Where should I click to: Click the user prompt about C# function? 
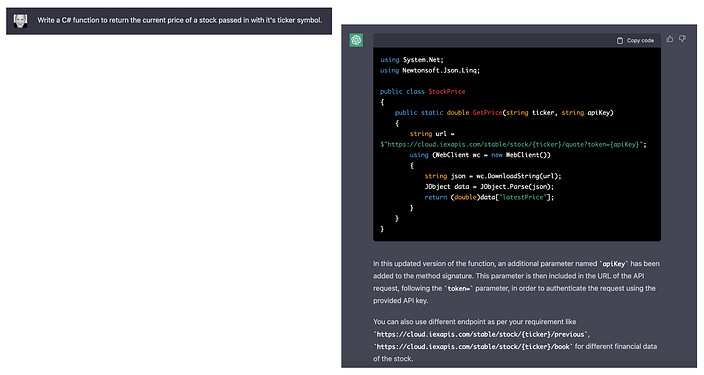point(180,20)
